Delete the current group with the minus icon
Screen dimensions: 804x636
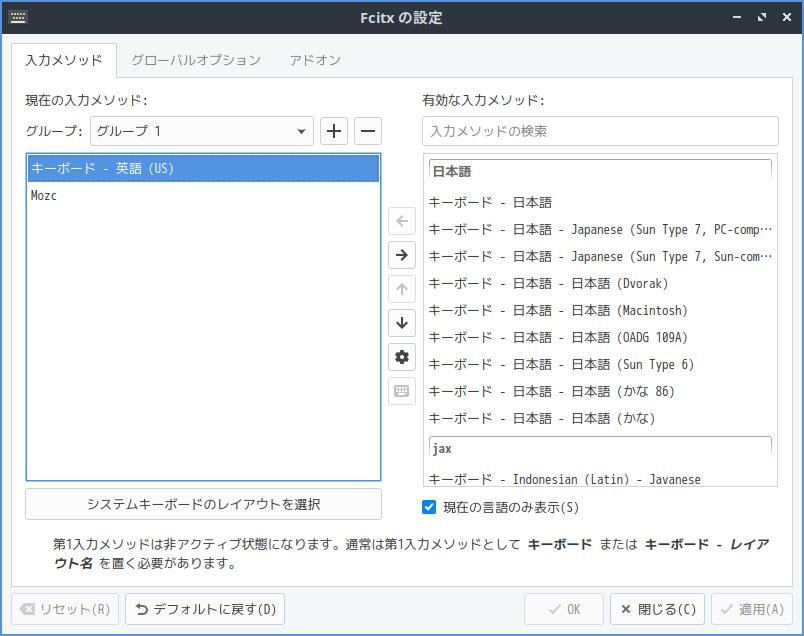click(x=366, y=130)
